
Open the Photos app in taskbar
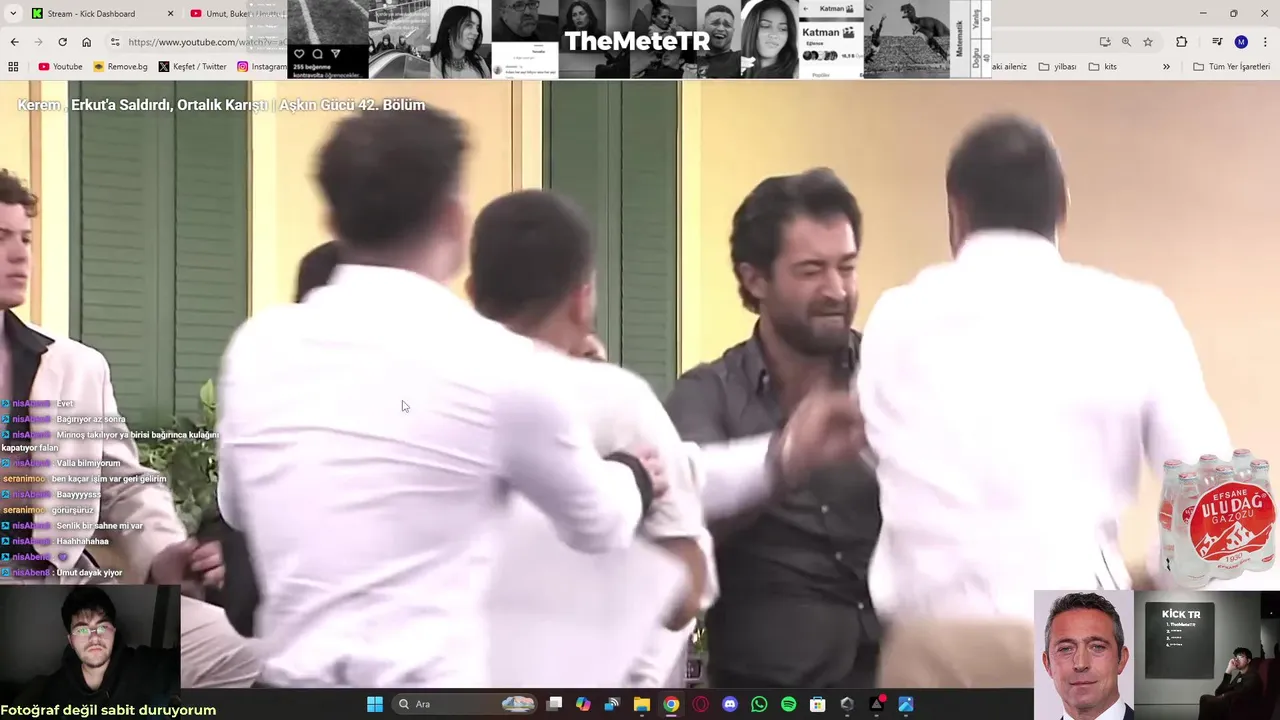click(x=906, y=704)
